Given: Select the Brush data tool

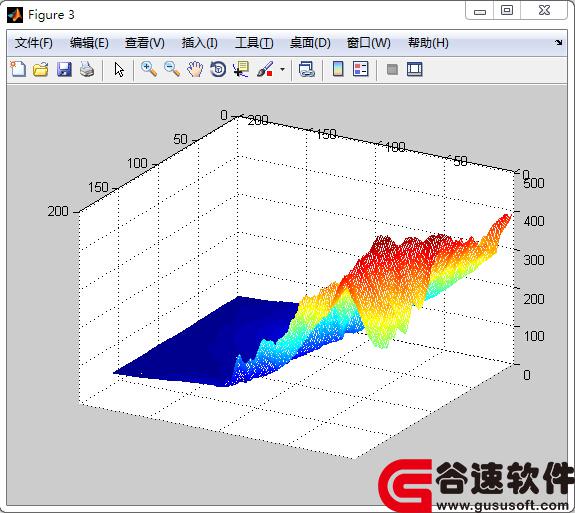Looking at the screenshot, I should tap(265, 69).
